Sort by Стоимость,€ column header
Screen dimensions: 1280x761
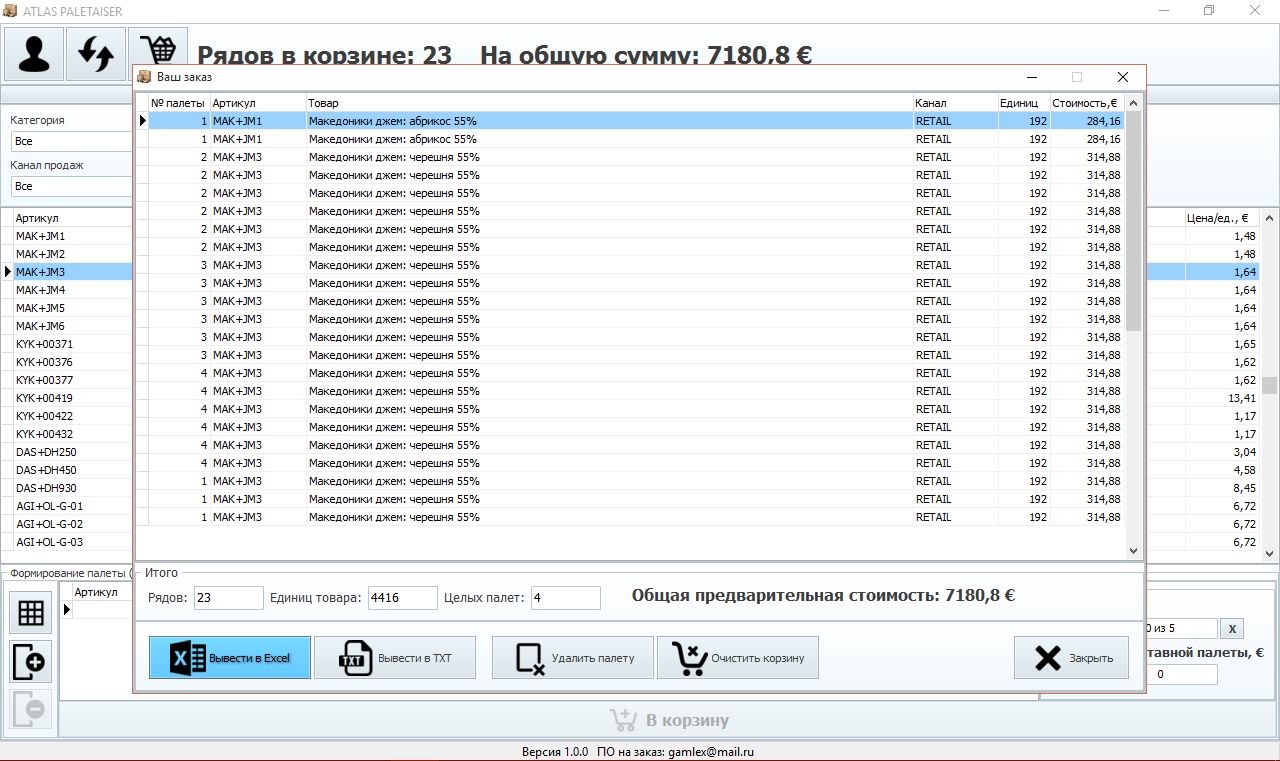tap(1087, 103)
